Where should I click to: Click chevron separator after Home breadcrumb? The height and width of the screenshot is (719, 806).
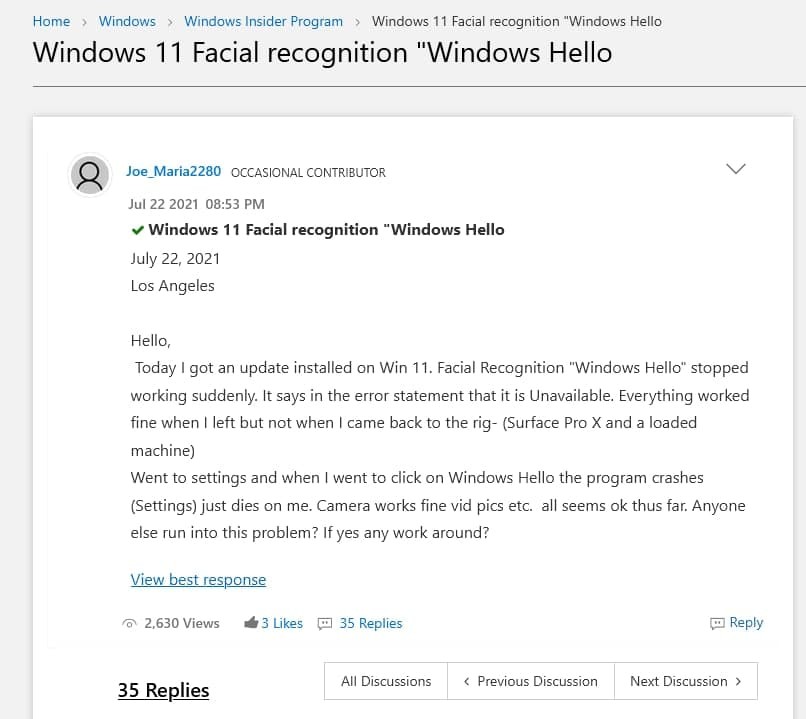pos(84,22)
